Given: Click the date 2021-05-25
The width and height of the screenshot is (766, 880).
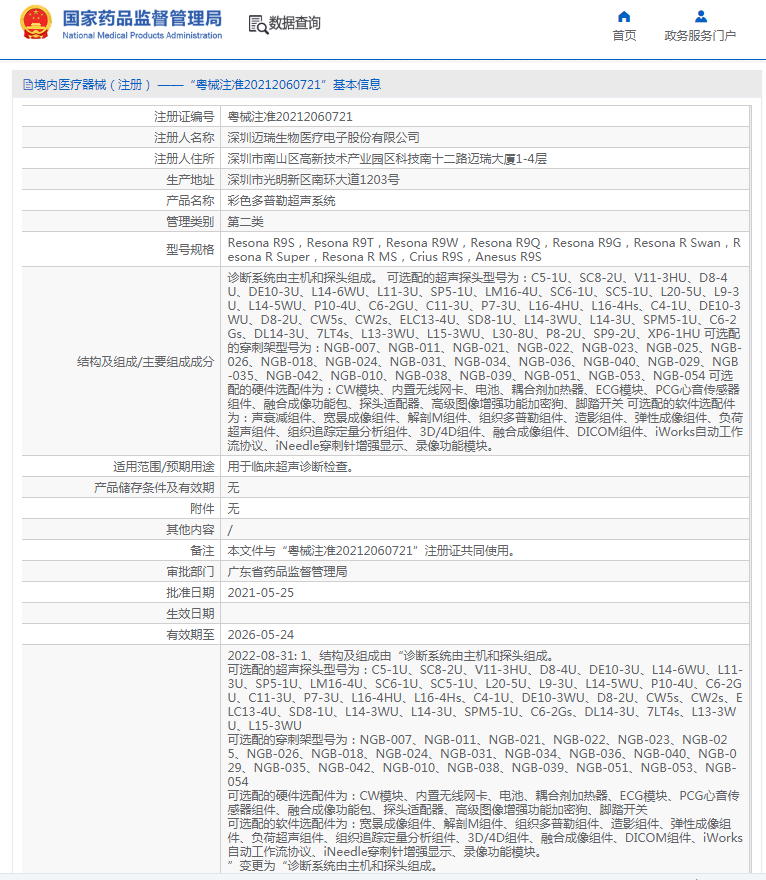Looking at the screenshot, I should [260, 593].
